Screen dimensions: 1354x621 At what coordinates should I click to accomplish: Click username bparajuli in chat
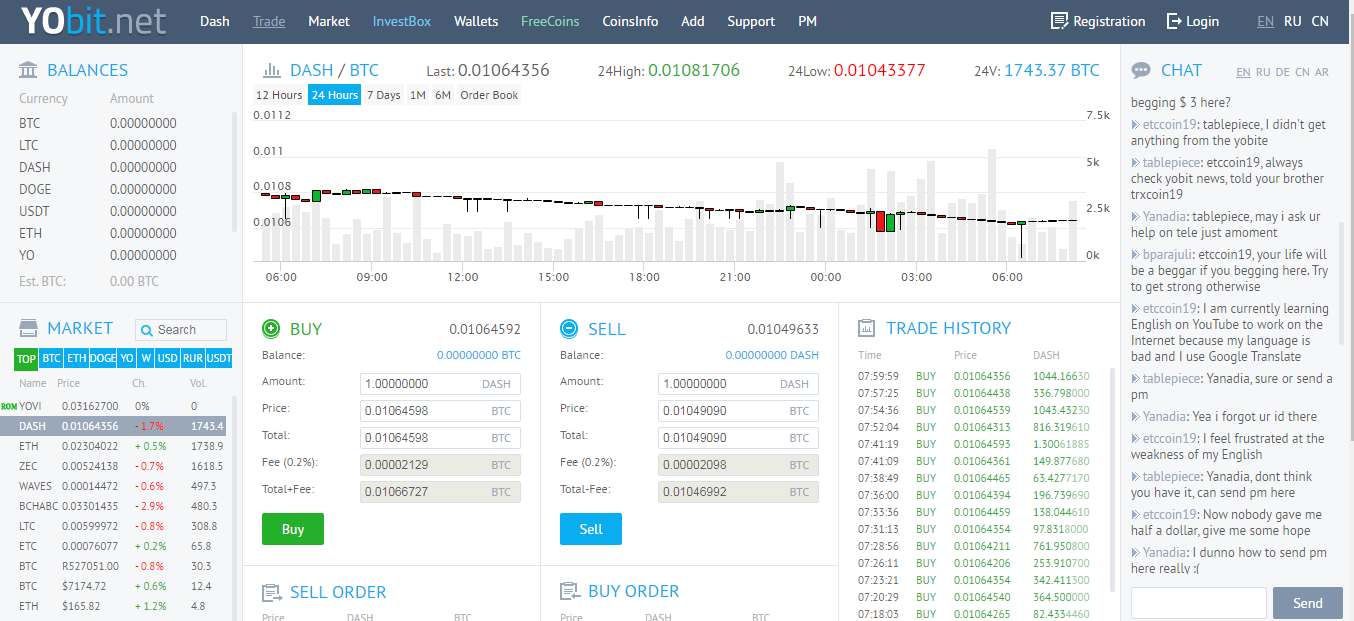1167,254
